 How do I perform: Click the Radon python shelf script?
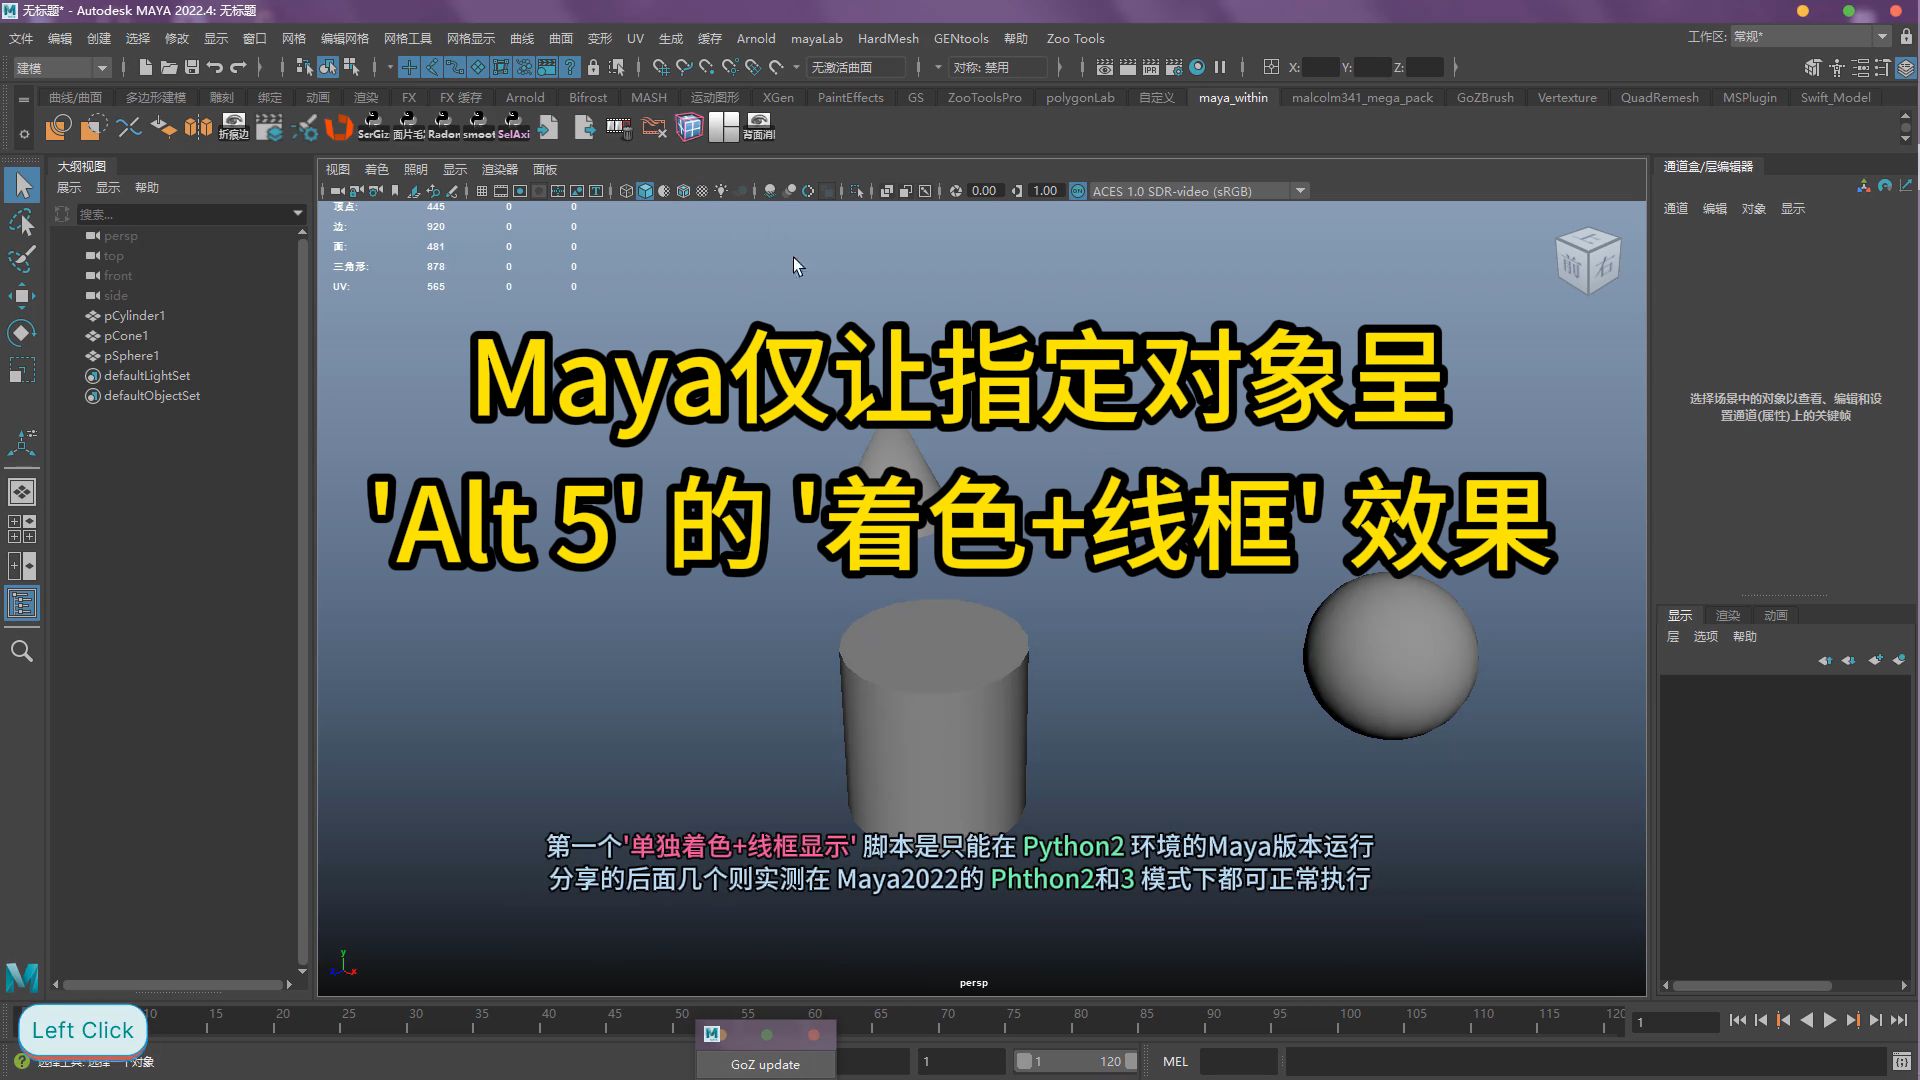[443, 126]
